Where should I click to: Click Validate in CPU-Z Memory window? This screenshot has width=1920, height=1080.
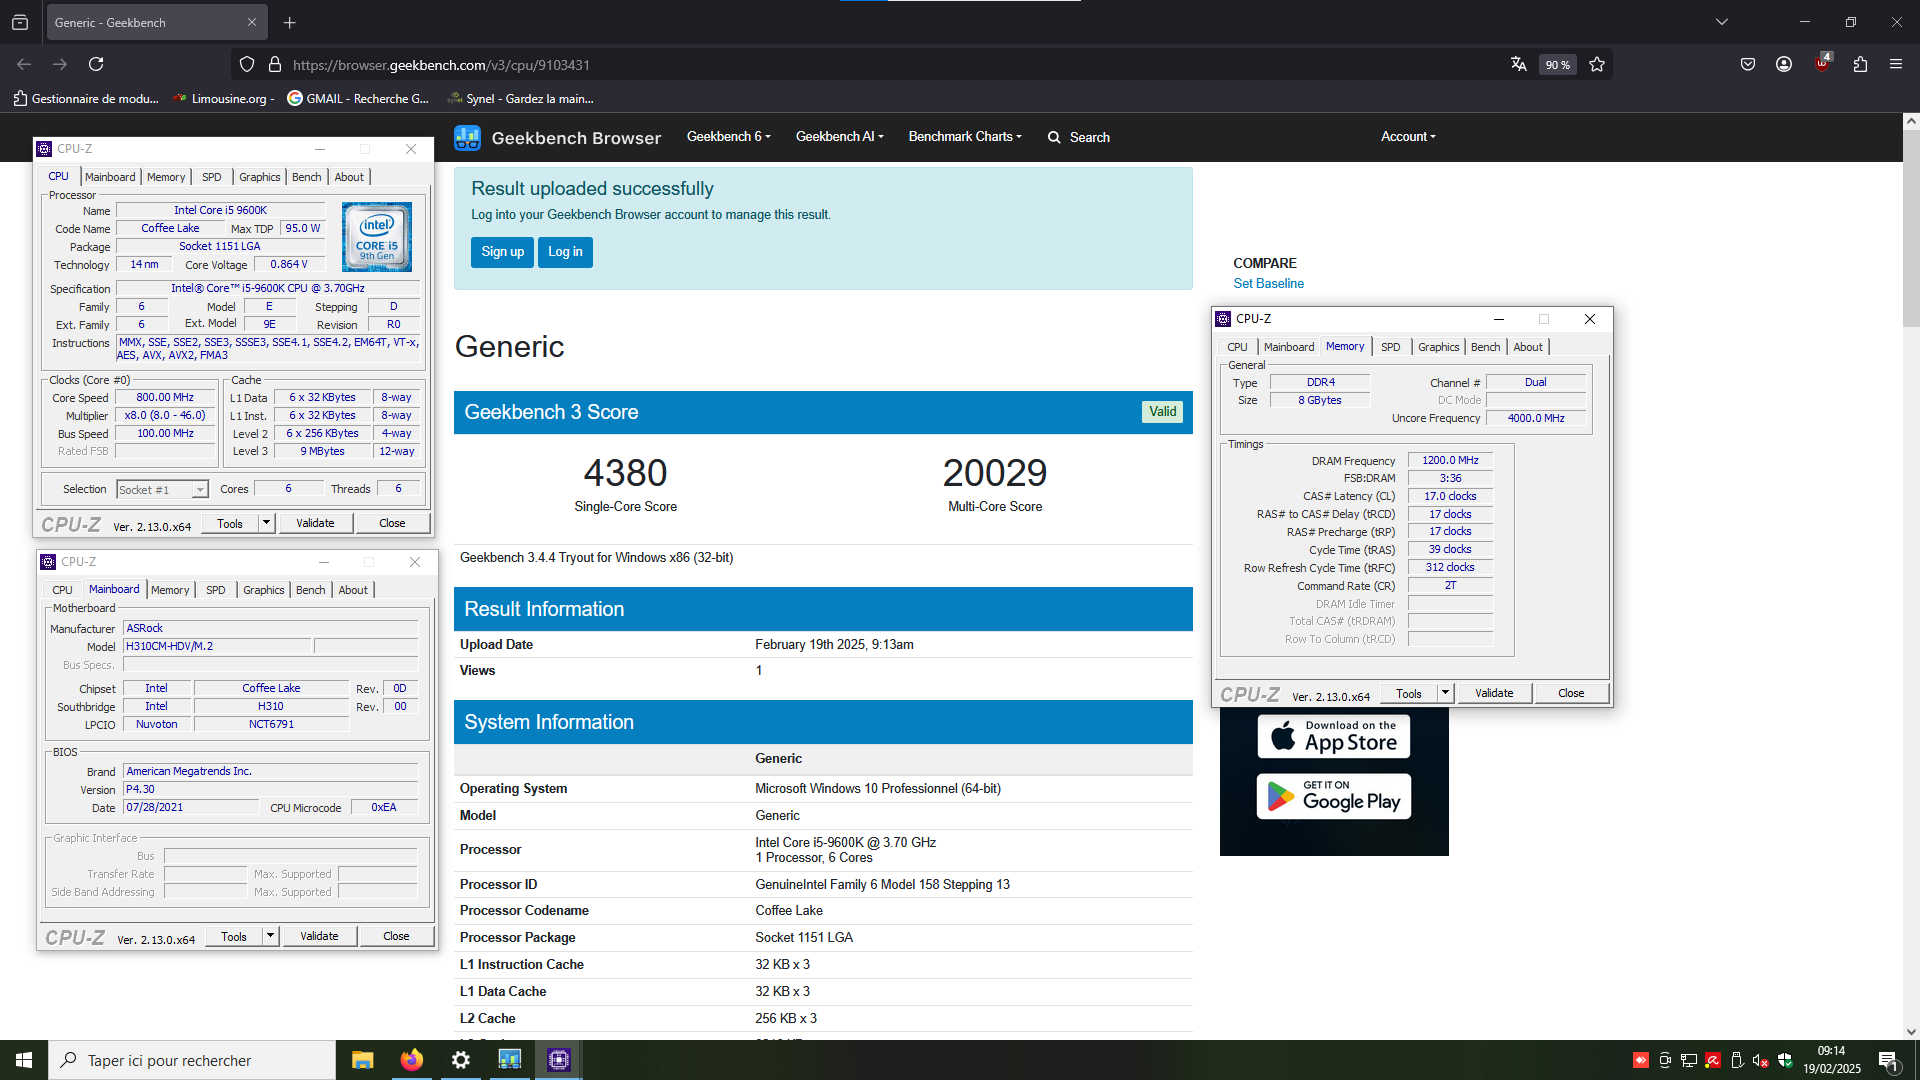1494,693
